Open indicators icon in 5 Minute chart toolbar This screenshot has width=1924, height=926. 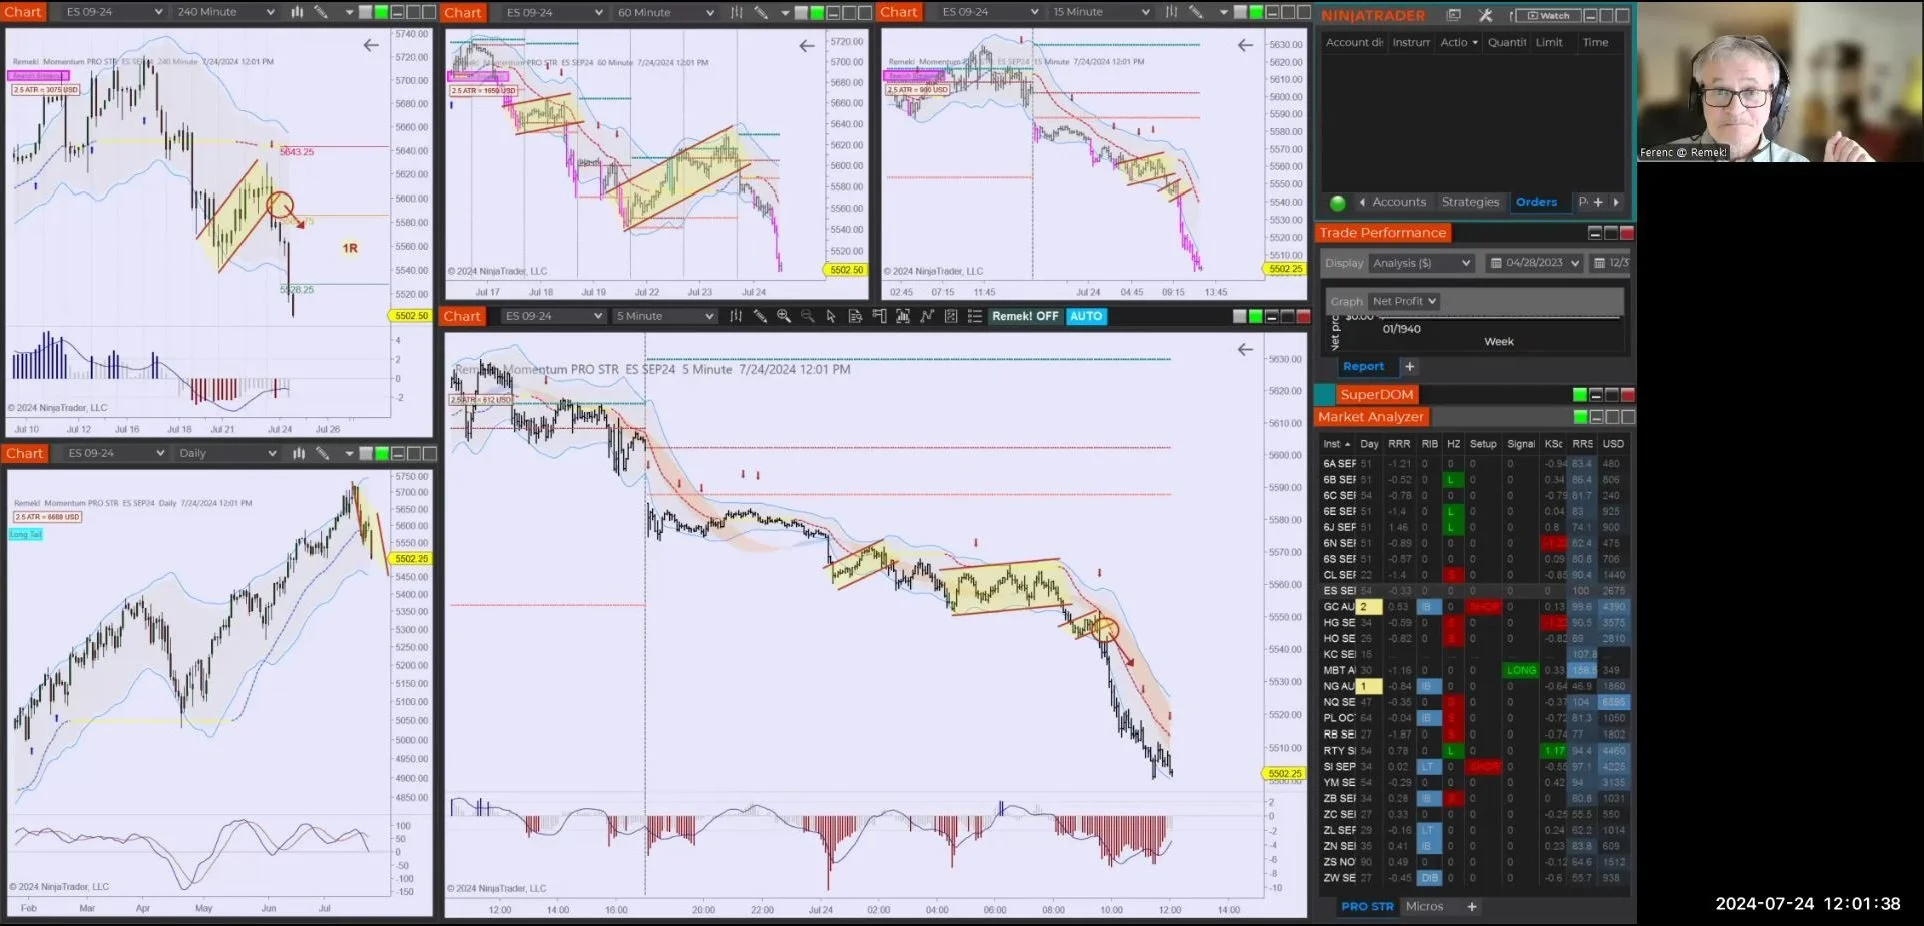903,316
